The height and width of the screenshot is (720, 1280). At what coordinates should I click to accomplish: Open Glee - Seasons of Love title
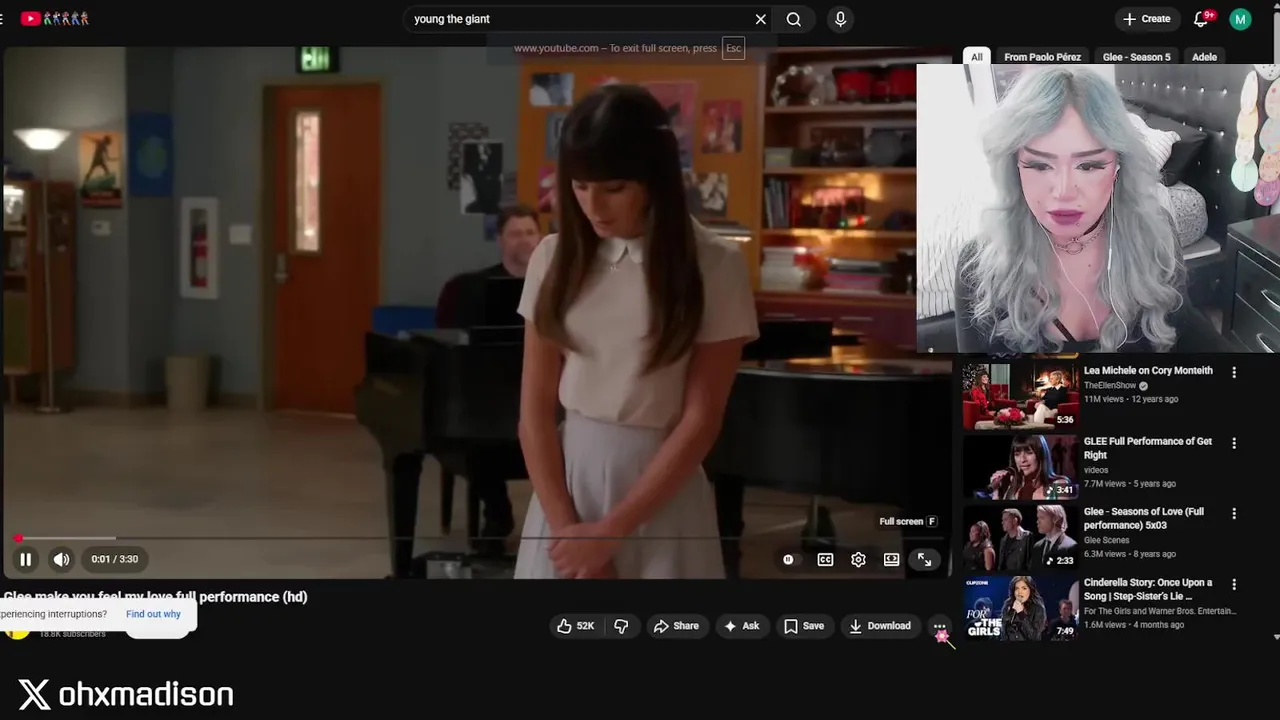1144,518
